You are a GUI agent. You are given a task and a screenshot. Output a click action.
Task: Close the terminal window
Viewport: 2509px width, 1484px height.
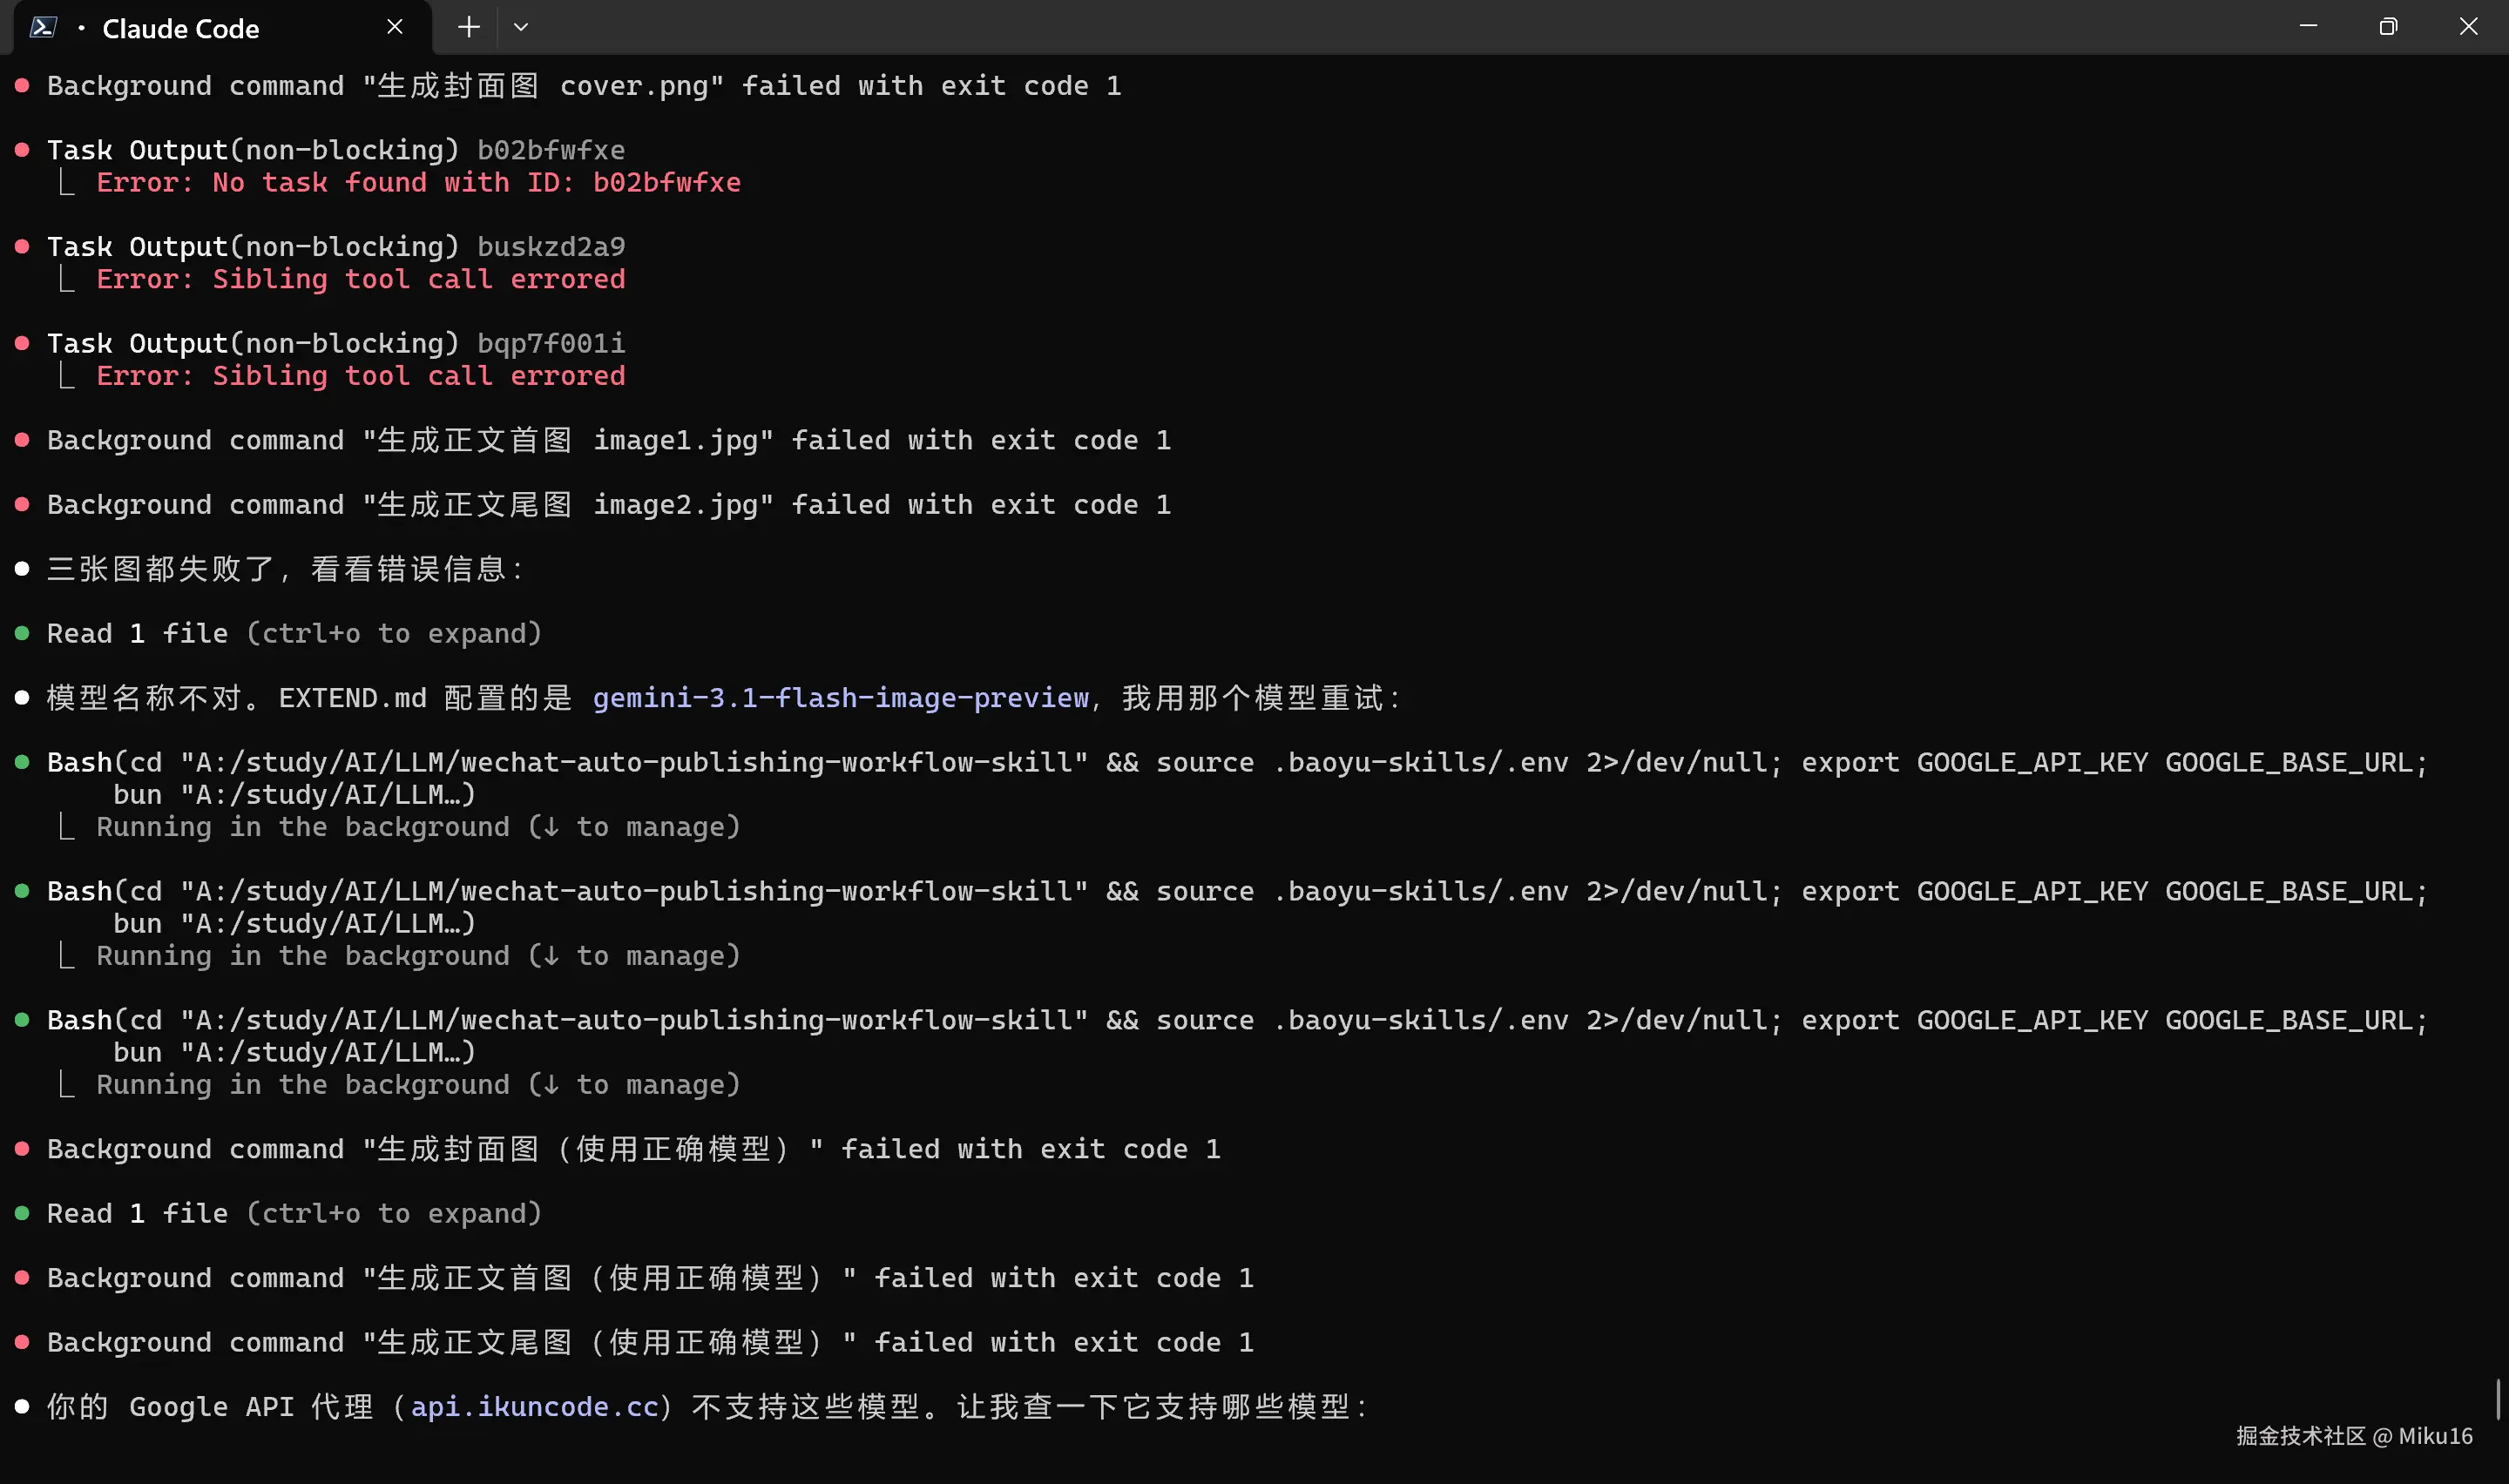pyautogui.click(x=2468, y=27)
